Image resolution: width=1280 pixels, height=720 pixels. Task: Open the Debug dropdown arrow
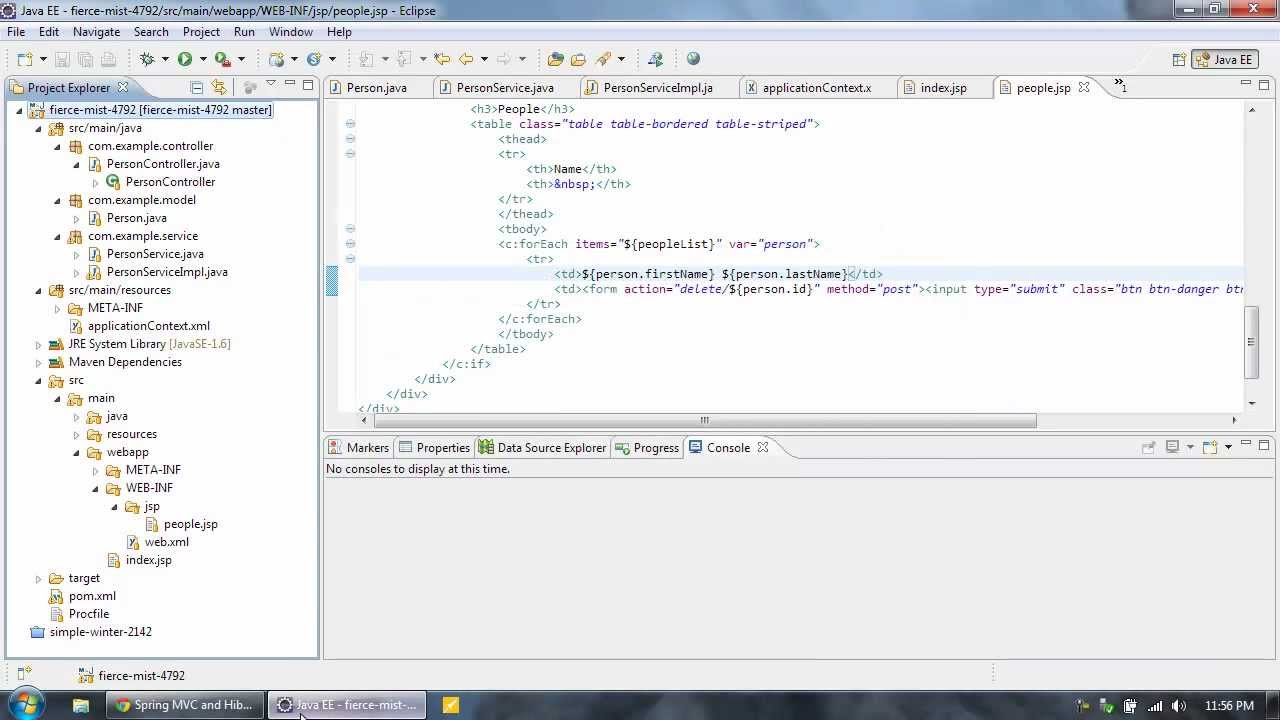click(x=164, y=59)
